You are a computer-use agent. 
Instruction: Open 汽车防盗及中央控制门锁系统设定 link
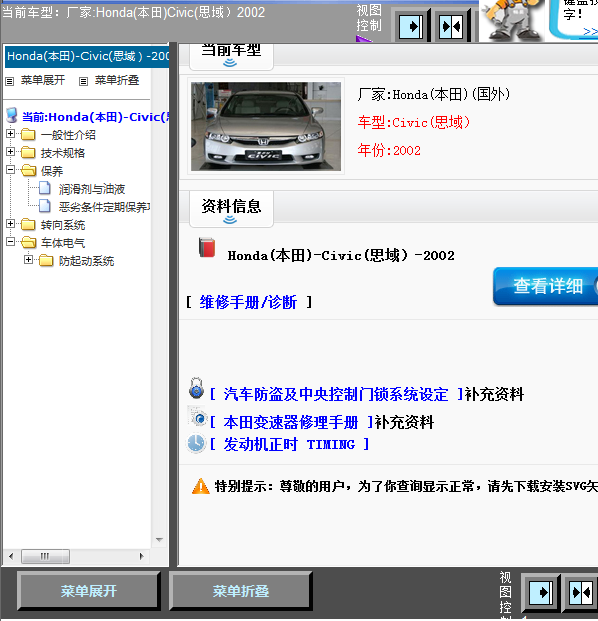[336, 394]
